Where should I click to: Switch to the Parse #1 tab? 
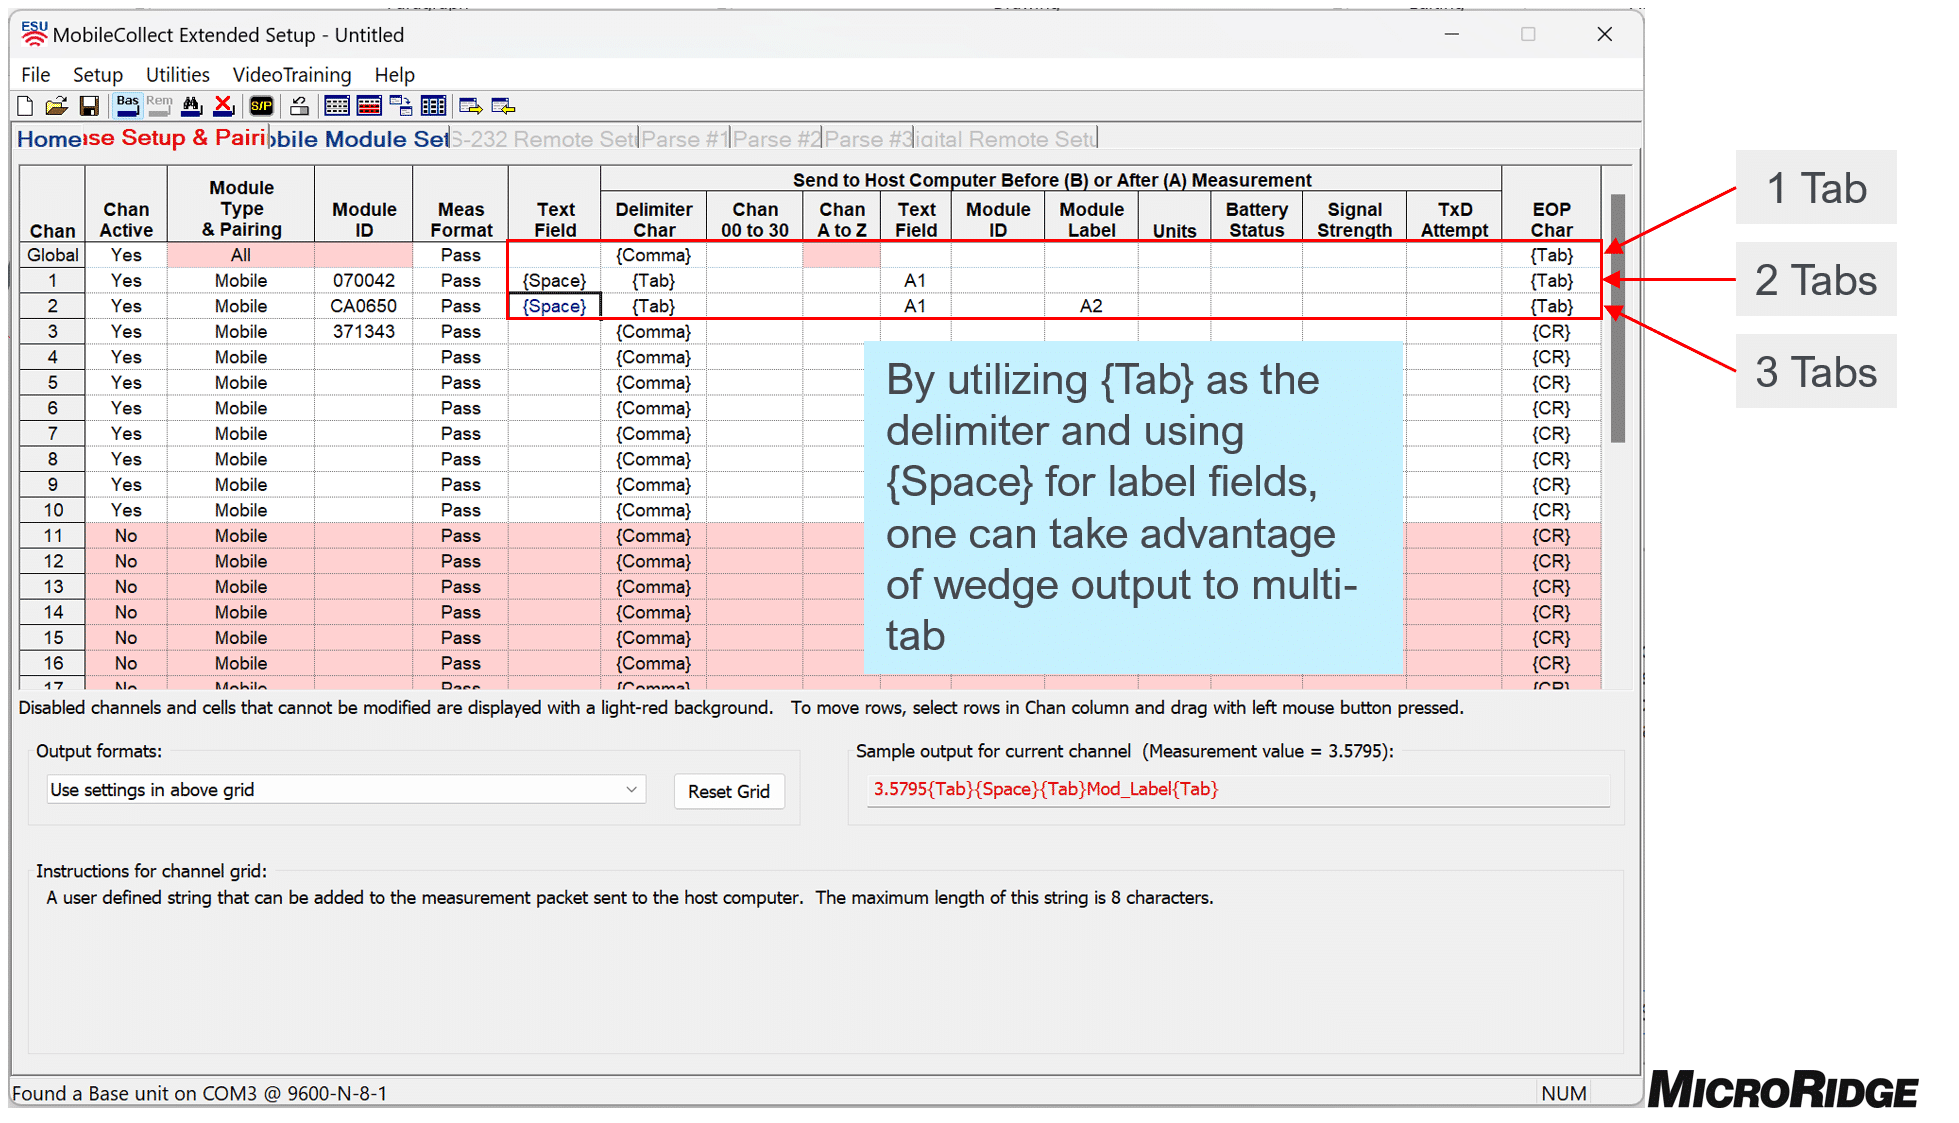pos(685,139)
